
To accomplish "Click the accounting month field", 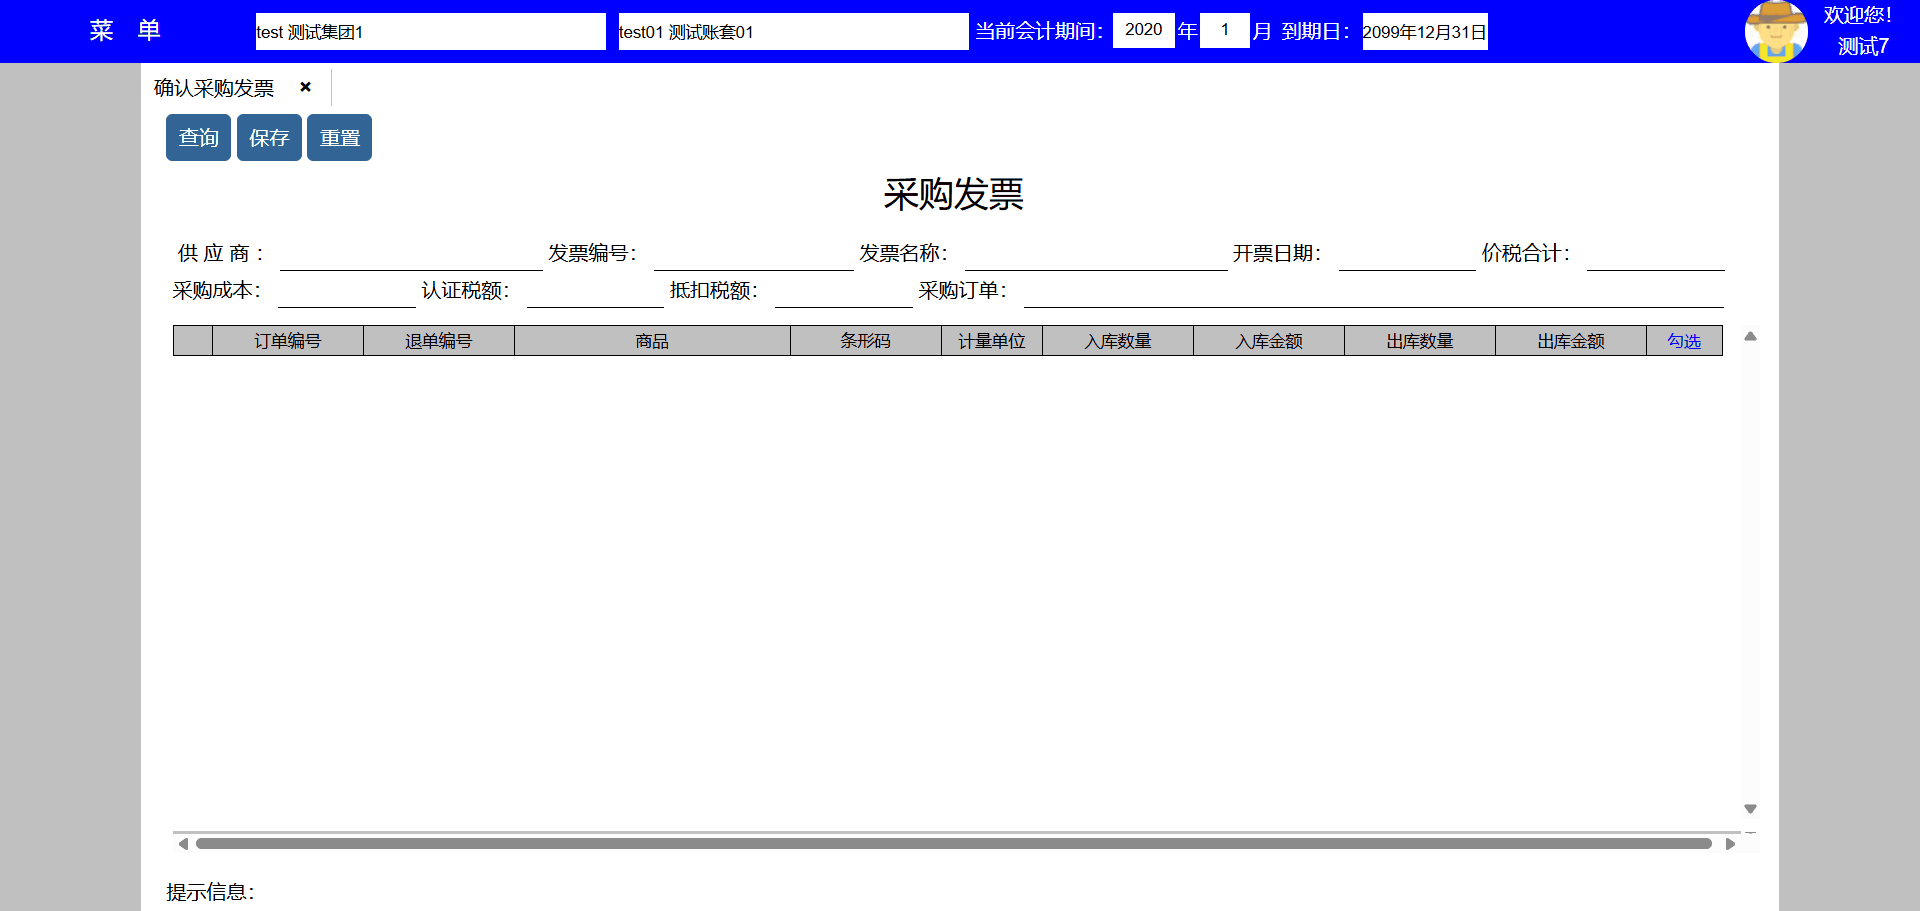I will (1224, 30).
